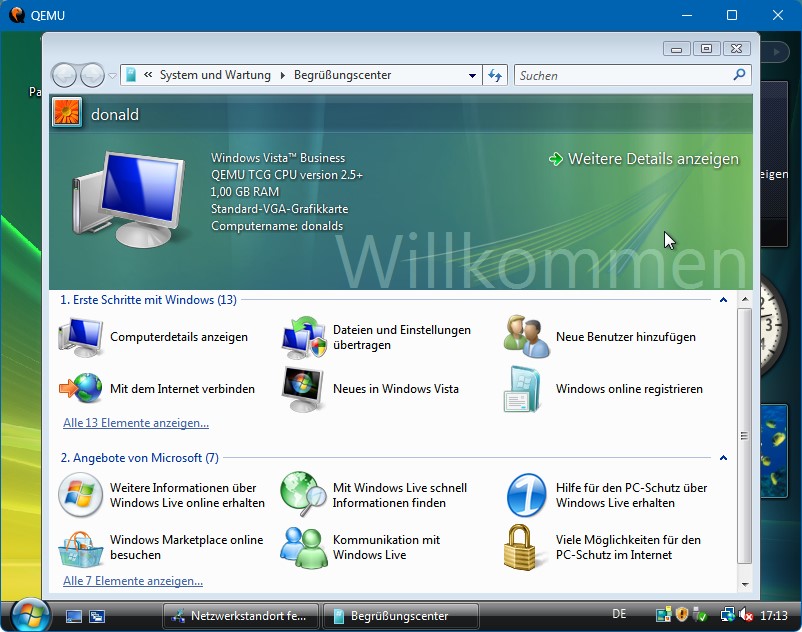Viewport: 802px width, 632px height.
Task: Click the vertical scrollbar thumb
Action: click(745, 436)
